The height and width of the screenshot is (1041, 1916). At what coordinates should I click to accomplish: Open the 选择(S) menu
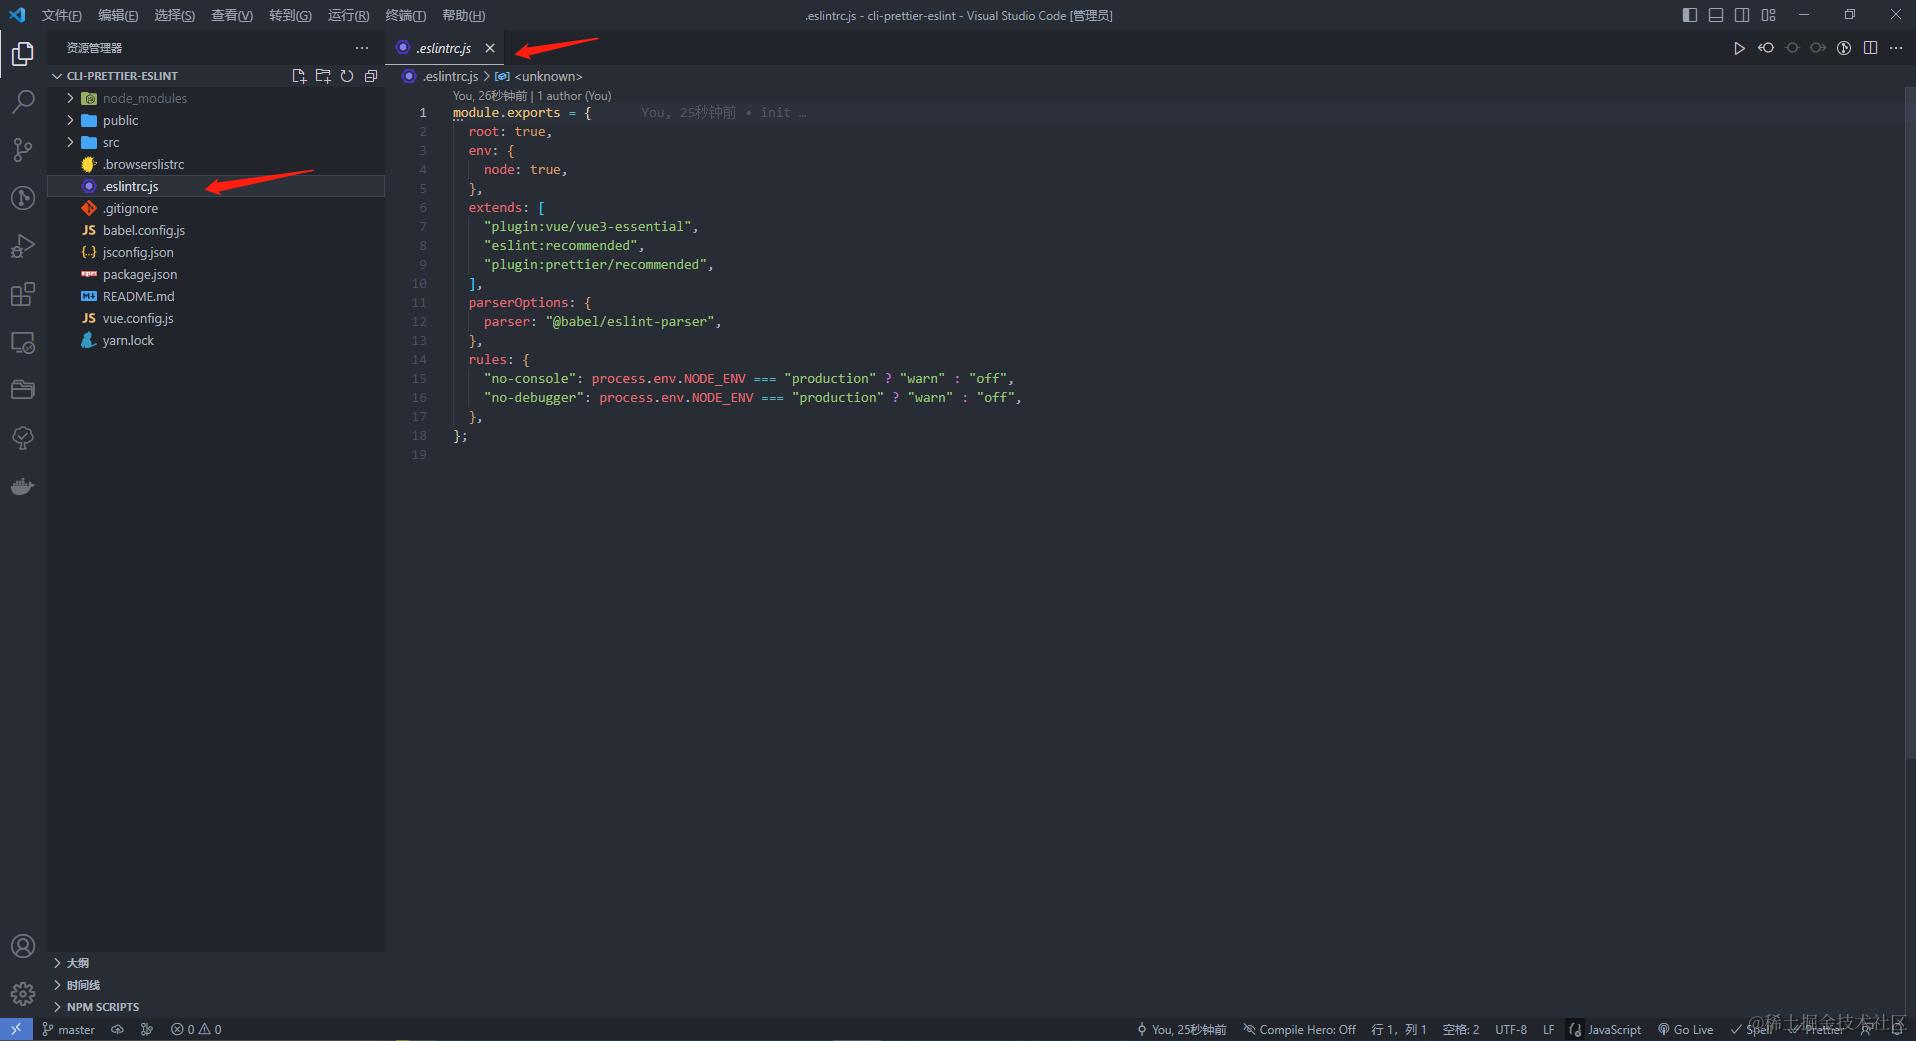click(x=175, y=15)
